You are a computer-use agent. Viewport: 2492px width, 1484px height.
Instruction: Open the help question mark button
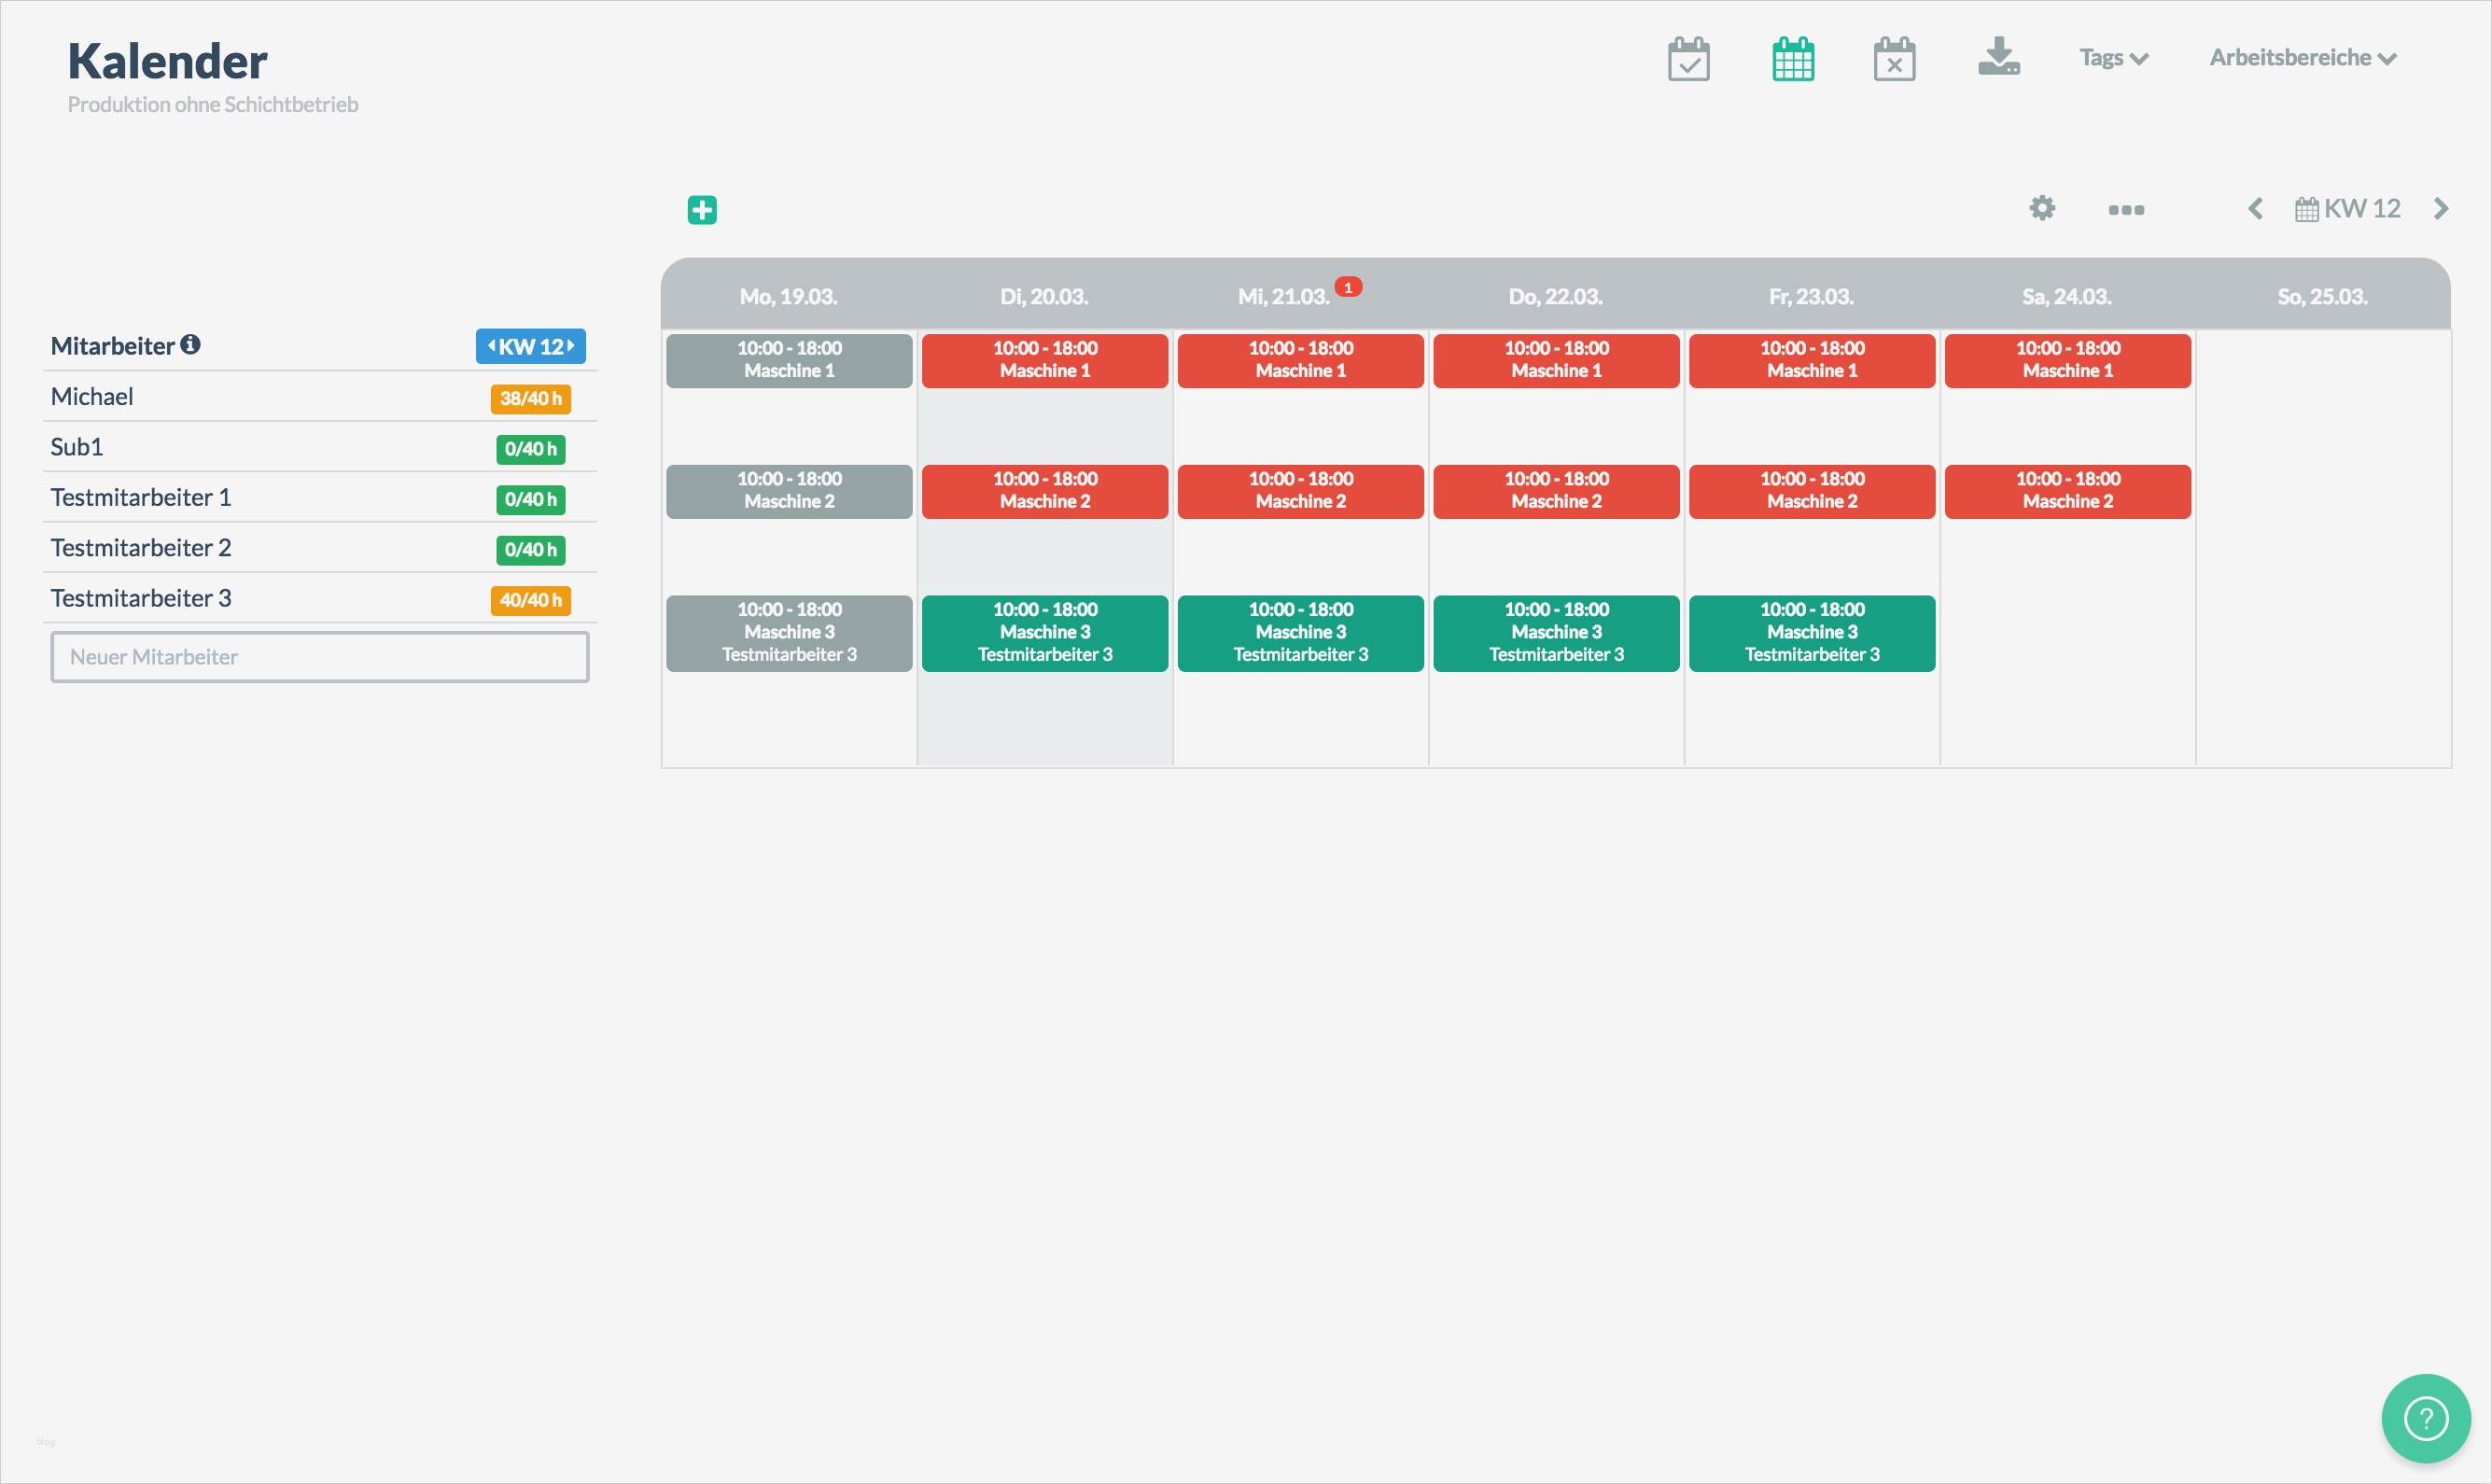click(x=2425, y=1418)
